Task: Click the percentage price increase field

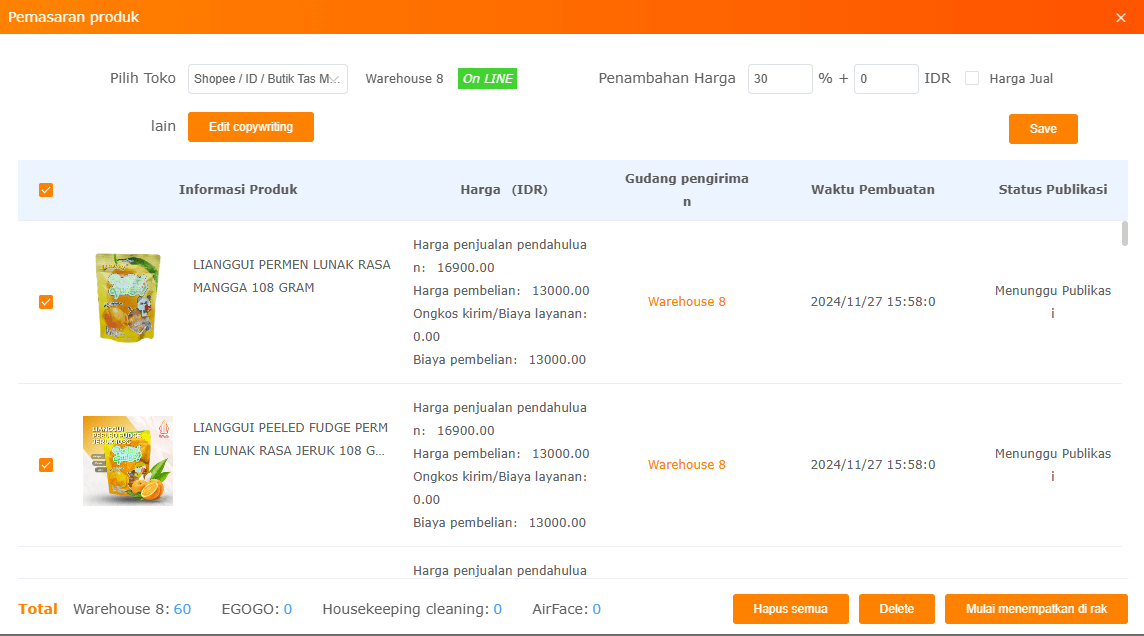Action: pyautogui.click(x=780, y=79)
